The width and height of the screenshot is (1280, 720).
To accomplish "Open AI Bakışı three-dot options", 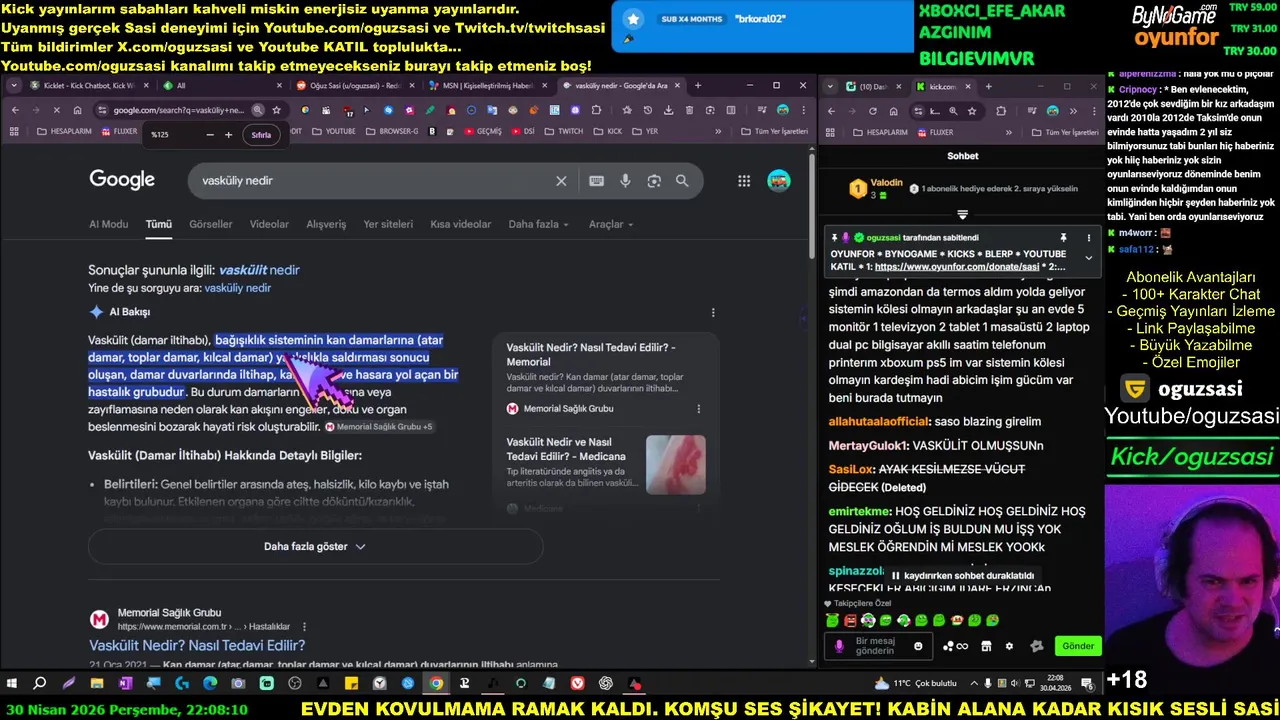I will click(713, 312).
